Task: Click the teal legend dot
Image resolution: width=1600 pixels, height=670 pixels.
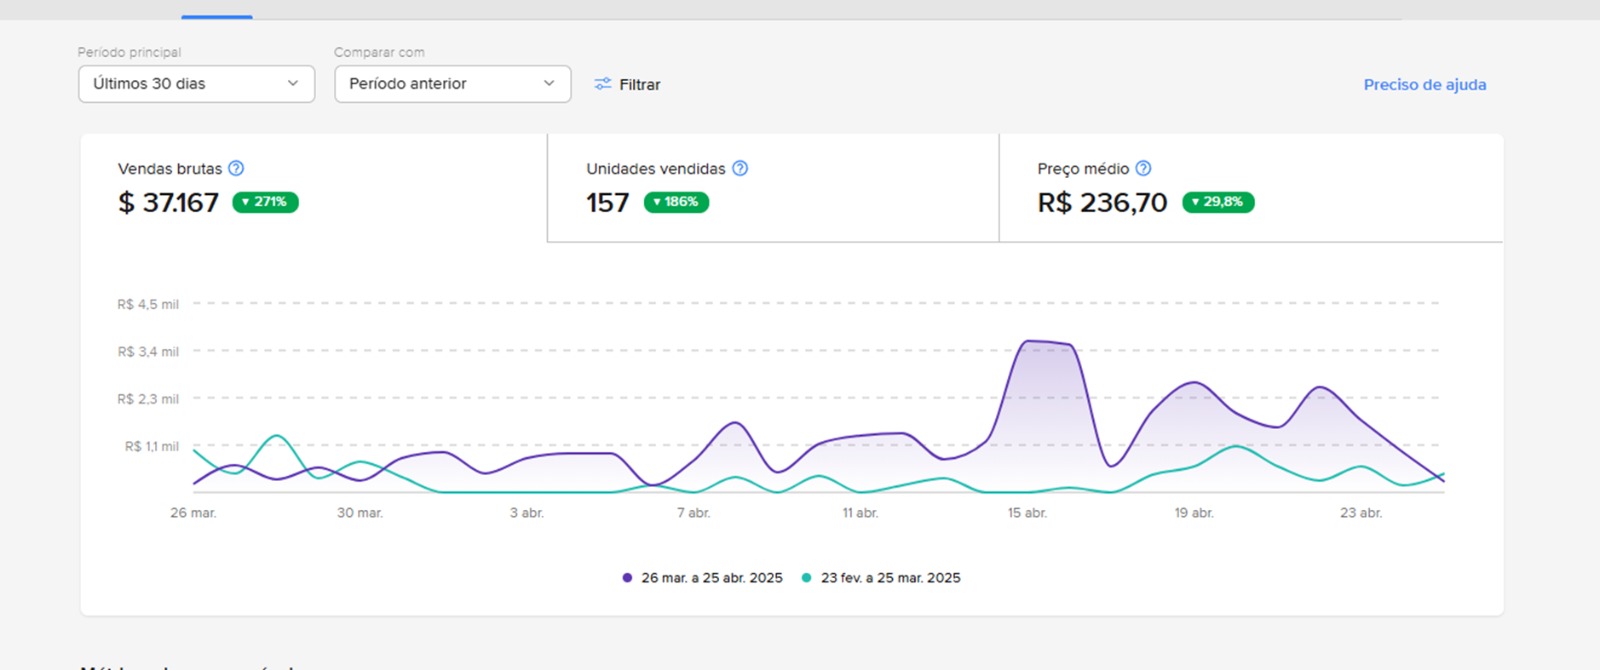Action: [x=806, y=578]
